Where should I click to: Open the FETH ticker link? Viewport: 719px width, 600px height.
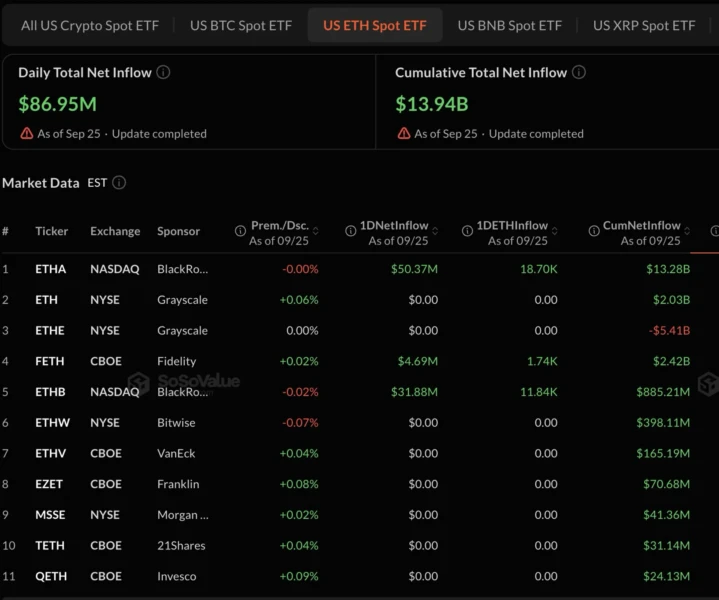(50, 361)
